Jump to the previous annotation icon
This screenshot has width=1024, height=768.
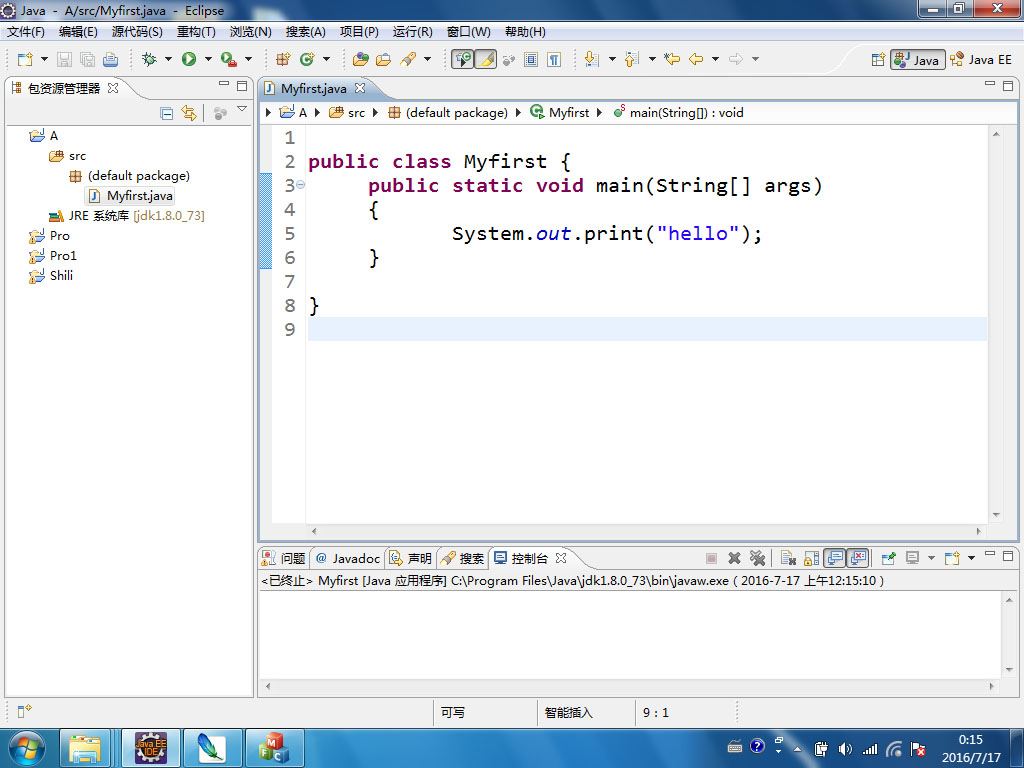pos(632,59)
